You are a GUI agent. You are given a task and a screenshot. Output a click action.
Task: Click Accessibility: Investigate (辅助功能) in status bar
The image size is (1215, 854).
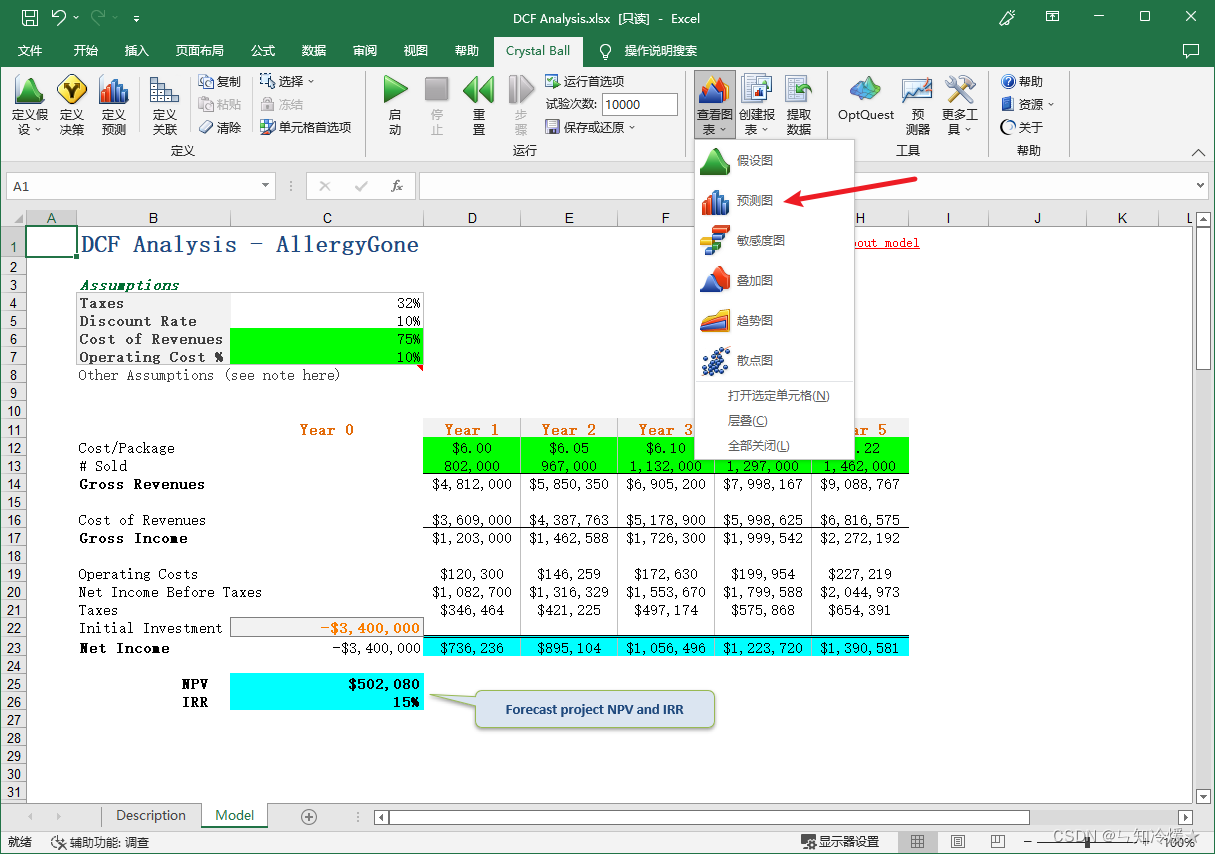(x=100, y=842)
